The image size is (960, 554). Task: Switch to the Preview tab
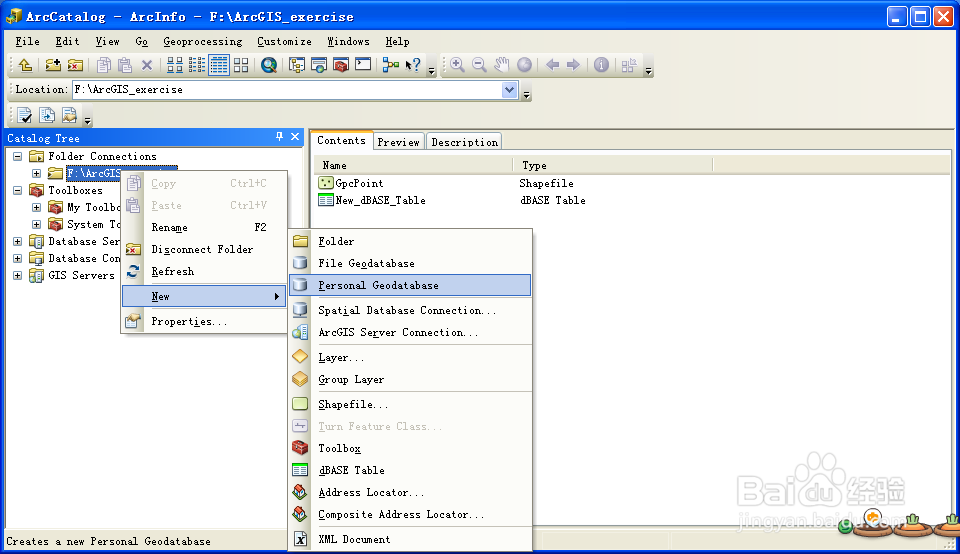tap(399, 142)
